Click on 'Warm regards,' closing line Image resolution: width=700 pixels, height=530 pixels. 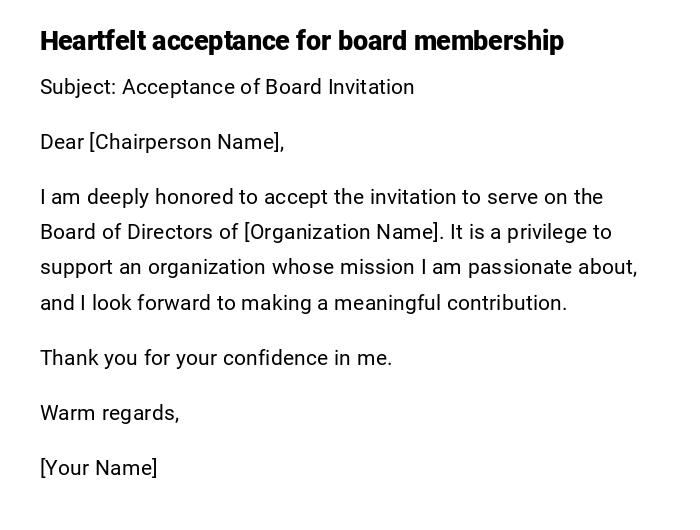[x=109, y=413]
